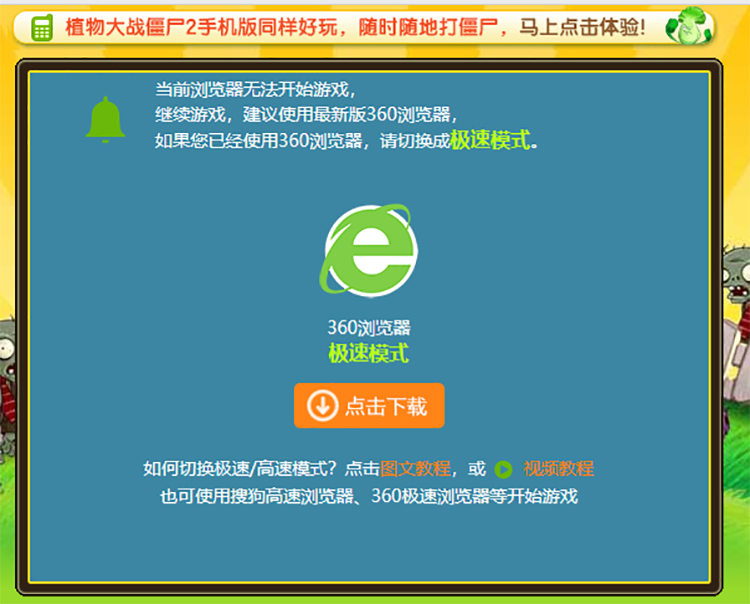Click the green calculator icon in the banner
750x604 pixels.
pos(42,28)
